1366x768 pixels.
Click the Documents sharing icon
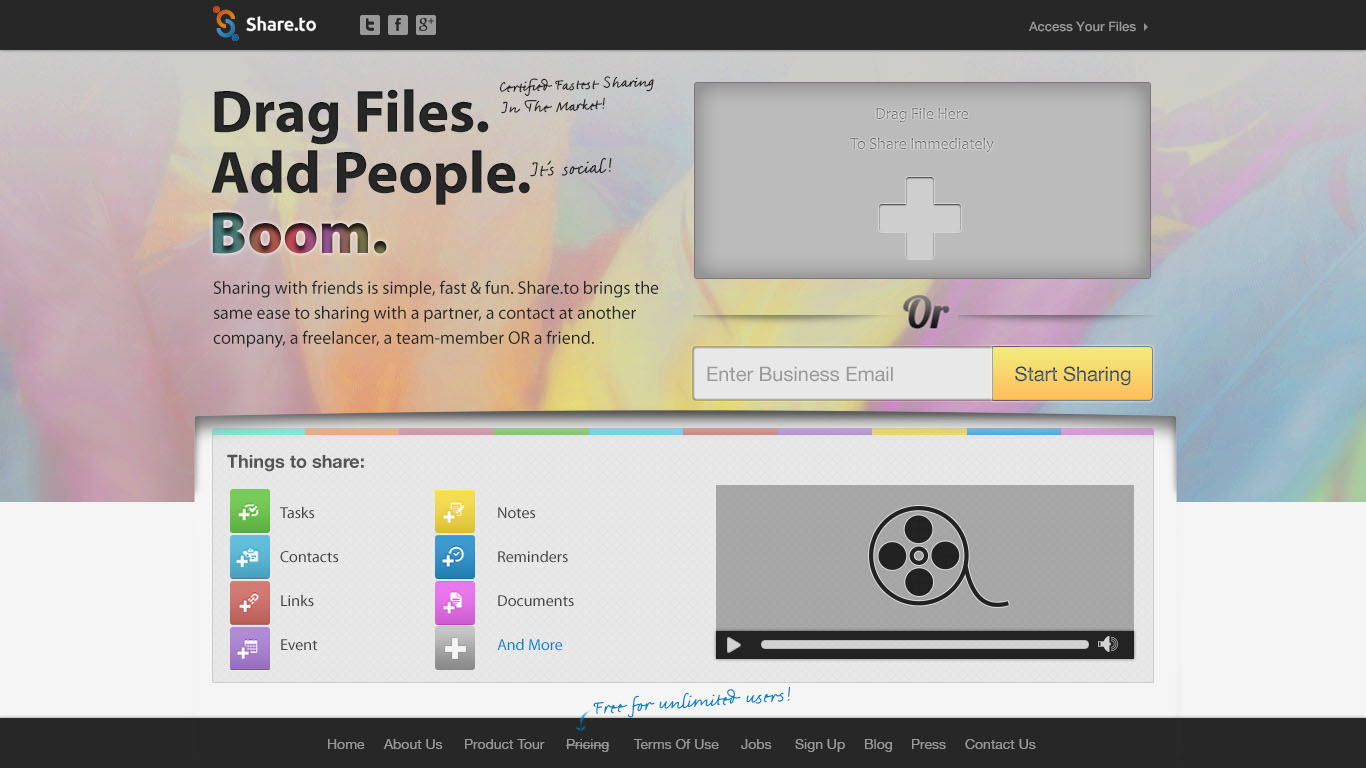tap(455, 602)
